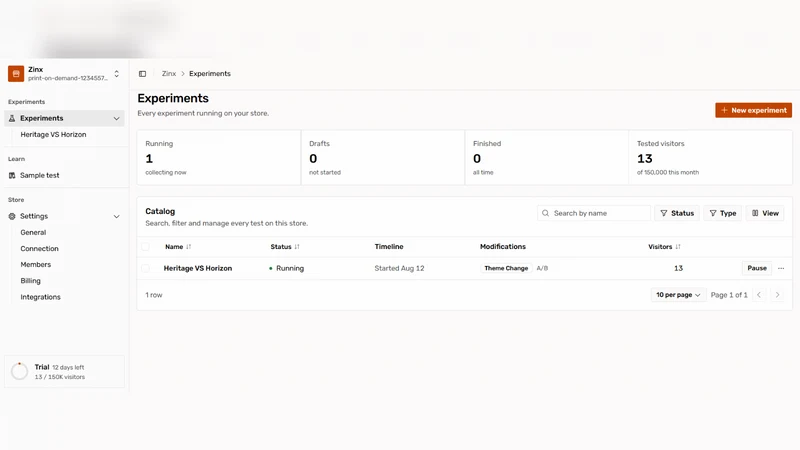Click the search magnifier icon
The height and width of the screenshot is (450, 800).
(x=545, y=213)
